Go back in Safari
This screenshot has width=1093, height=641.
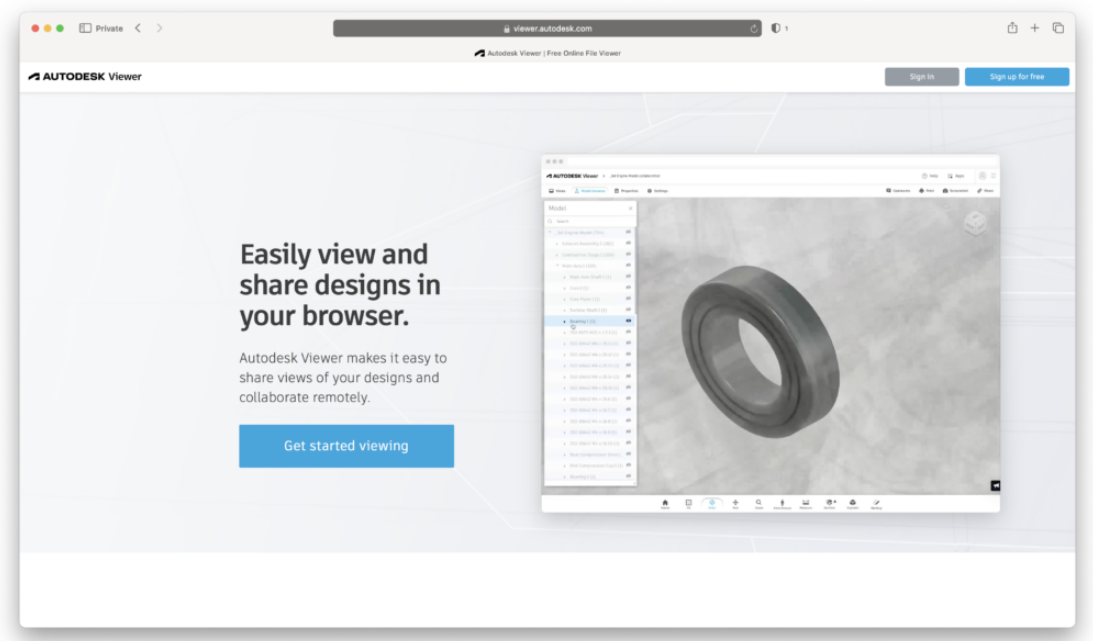click(x=138, y=28)
